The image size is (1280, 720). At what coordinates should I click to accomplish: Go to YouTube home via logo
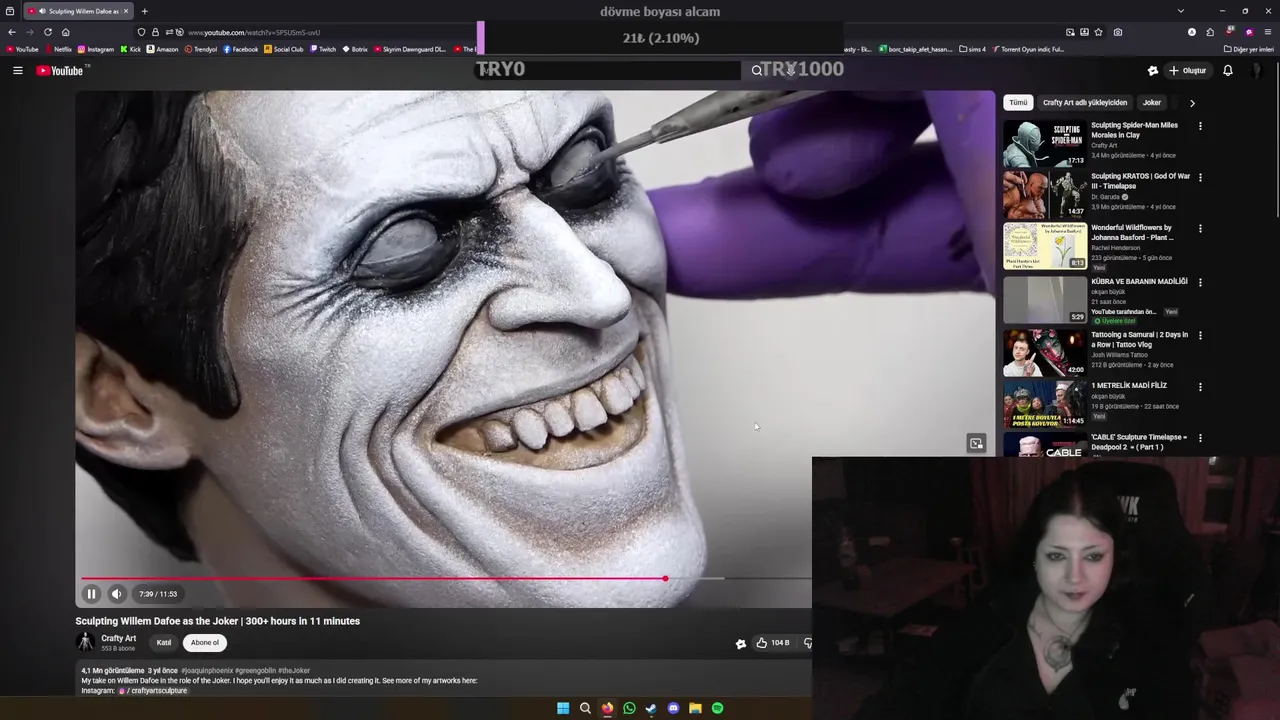[x=62, y=71]
